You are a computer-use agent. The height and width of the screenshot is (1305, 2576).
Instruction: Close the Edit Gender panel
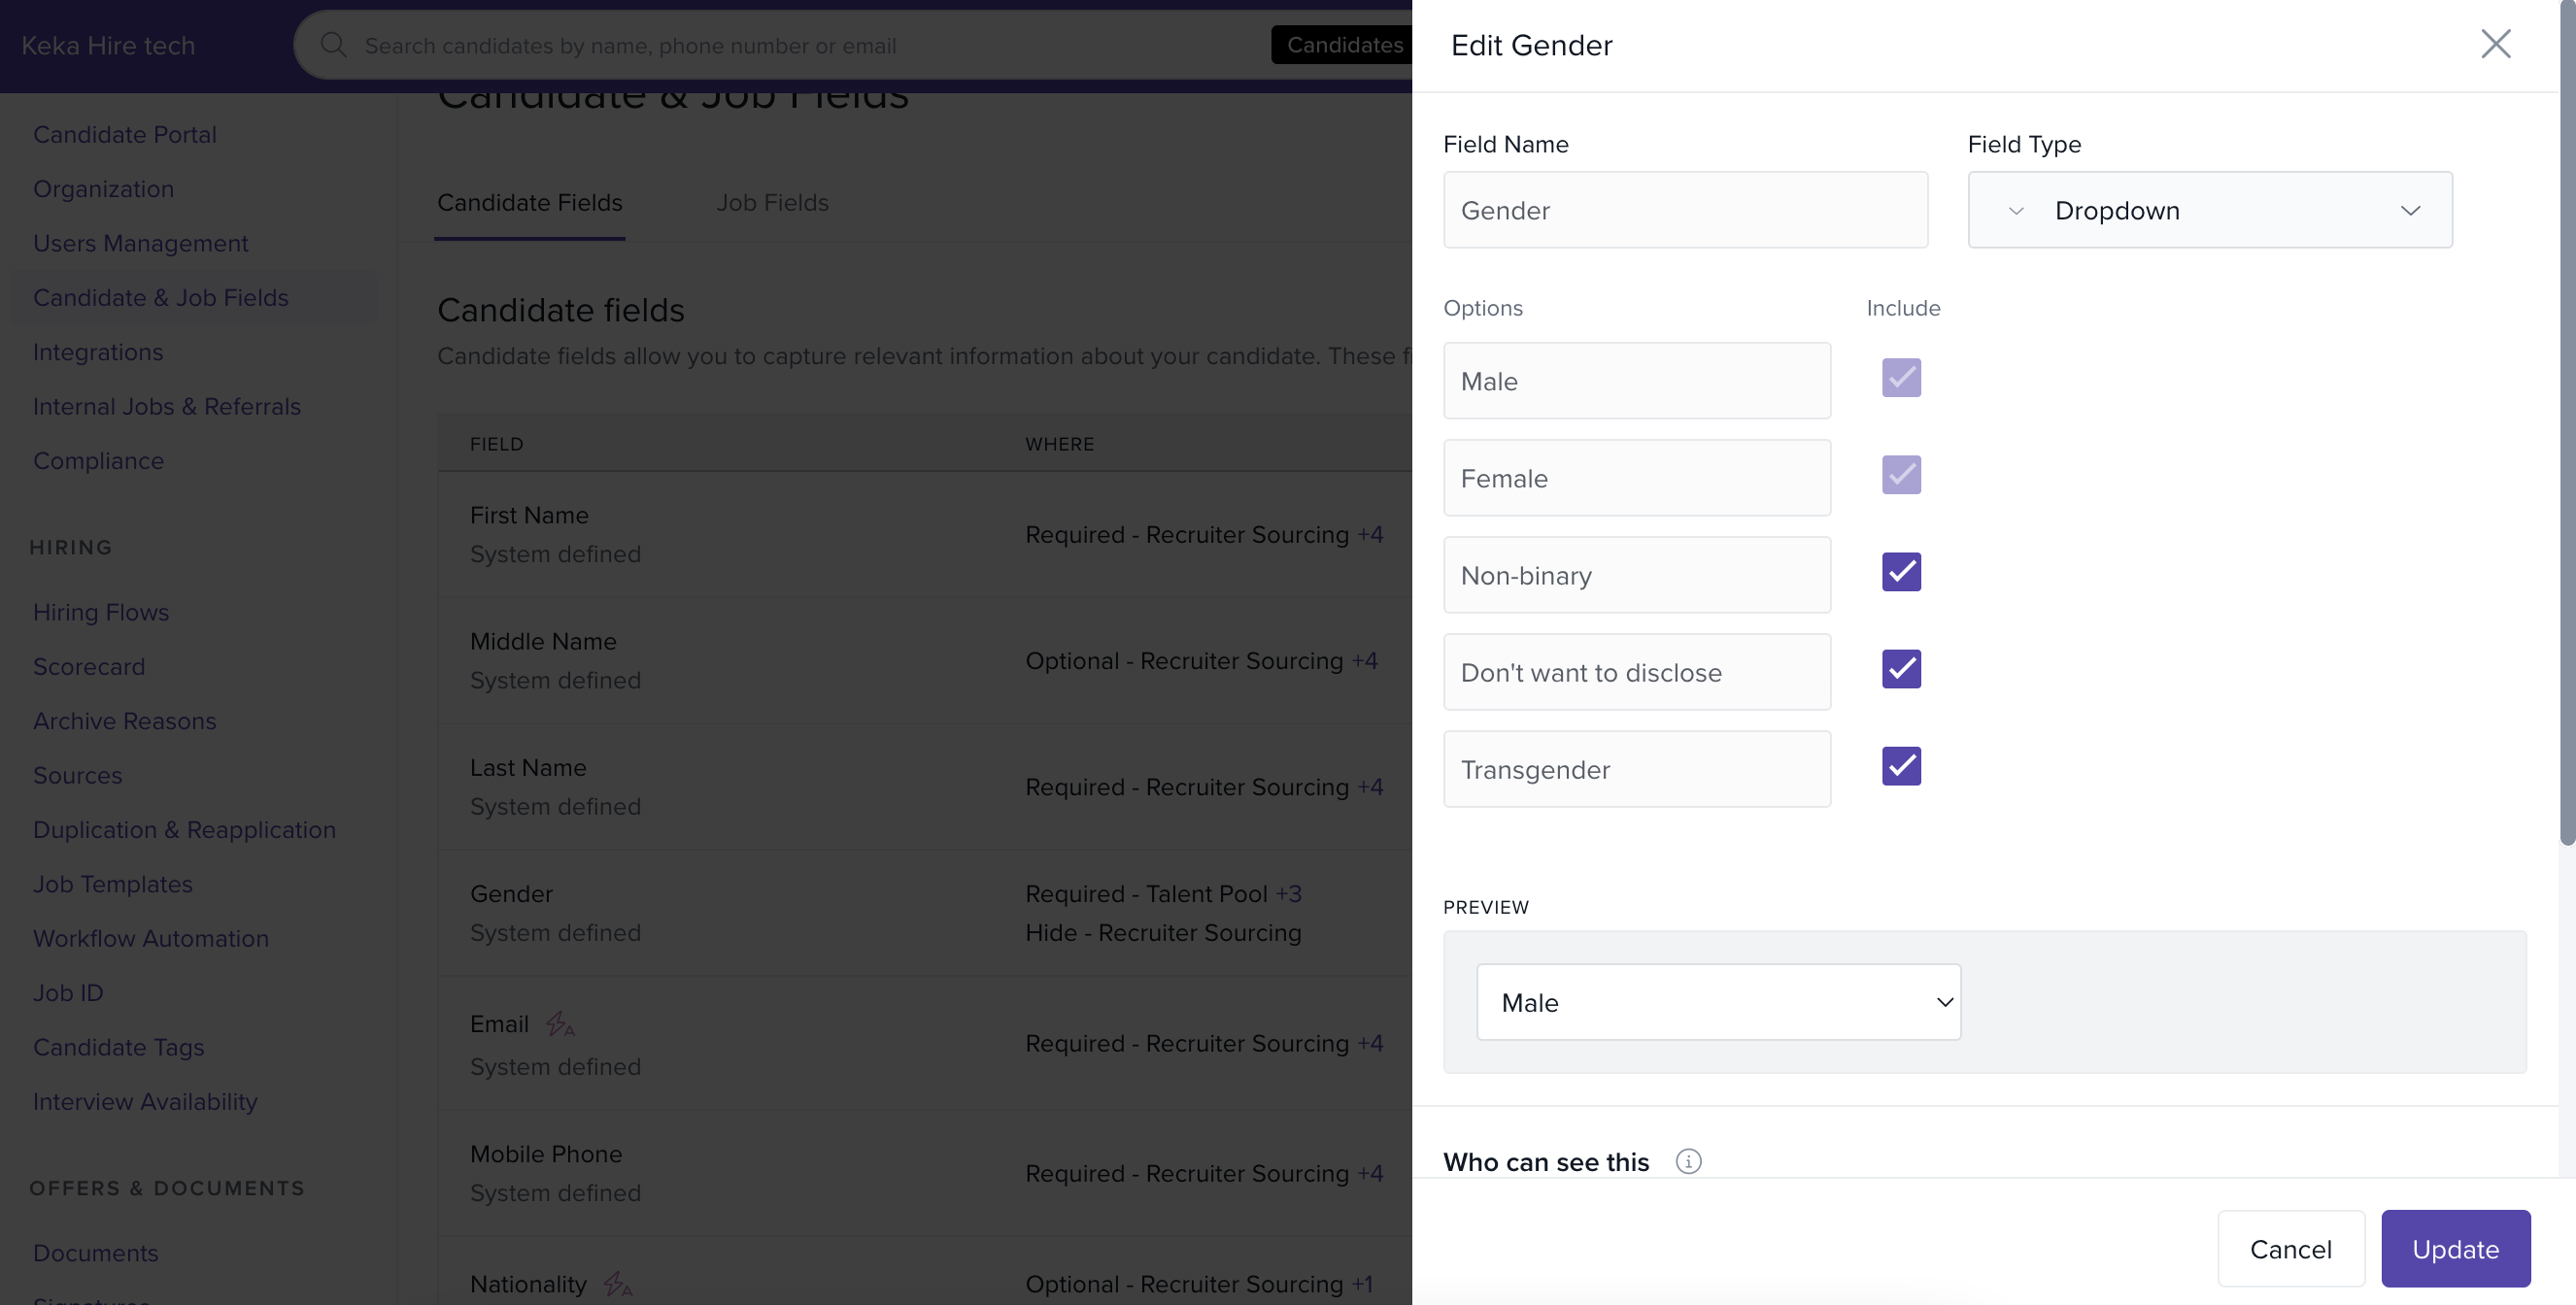pyautogui.click(x=2495, y=44)
